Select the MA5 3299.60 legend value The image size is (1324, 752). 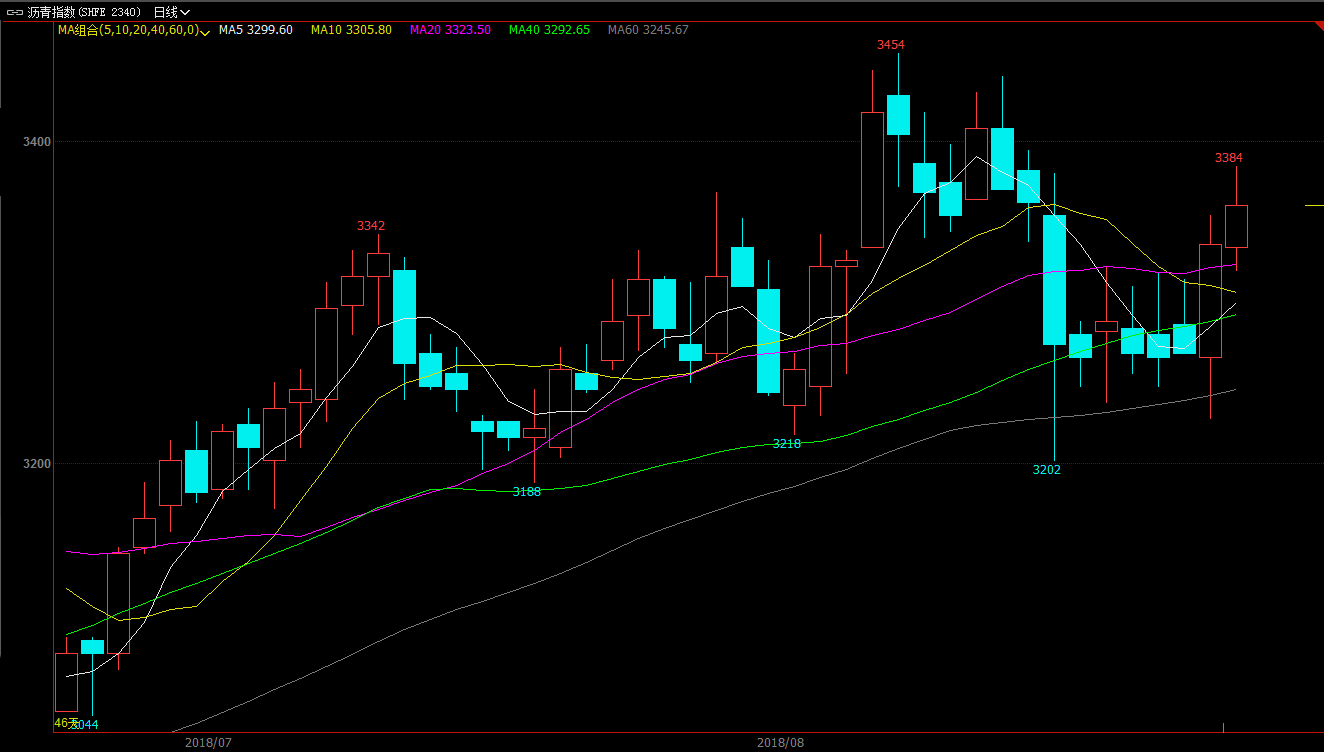[255, 30]
